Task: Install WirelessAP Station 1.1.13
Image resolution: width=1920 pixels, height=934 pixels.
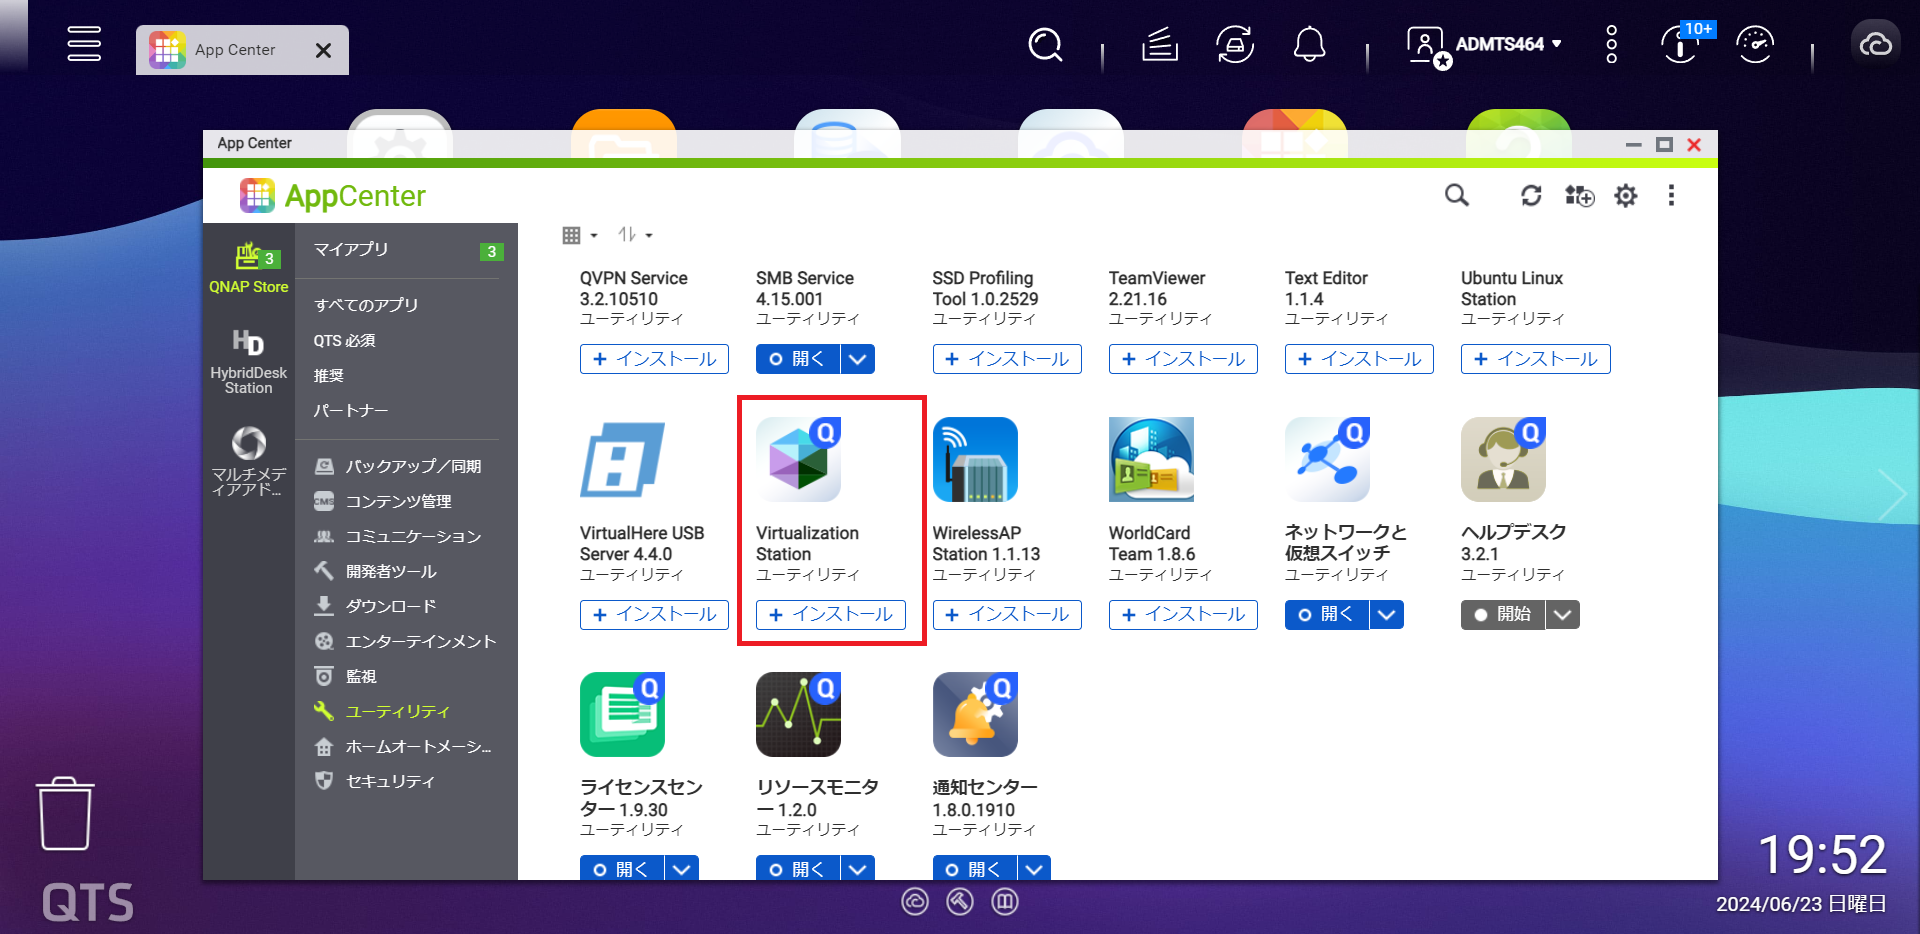Action: click(x=1007, y=614)
